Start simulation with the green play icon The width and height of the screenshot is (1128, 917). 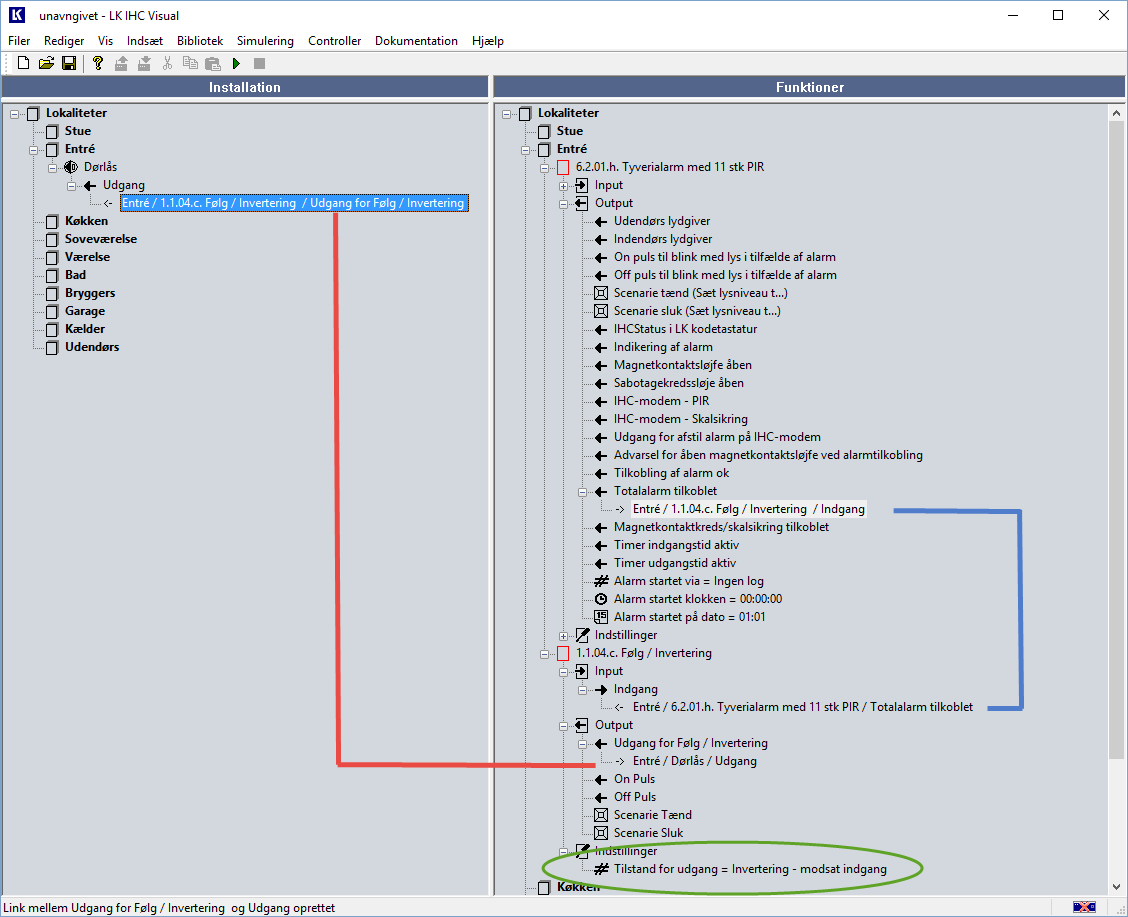pos(237,64)
